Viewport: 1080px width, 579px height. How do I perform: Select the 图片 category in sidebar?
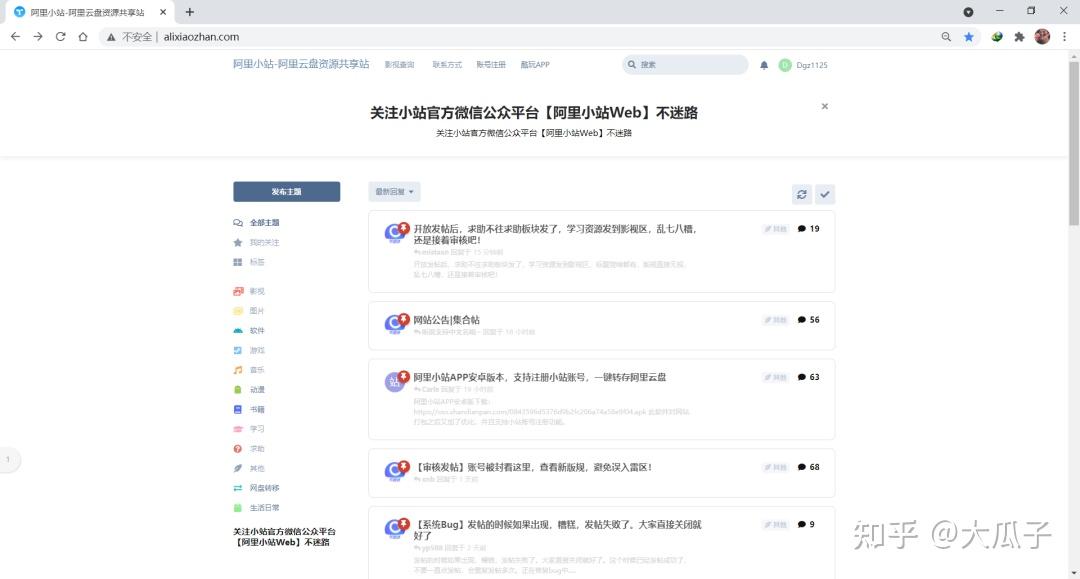[249, 310]
